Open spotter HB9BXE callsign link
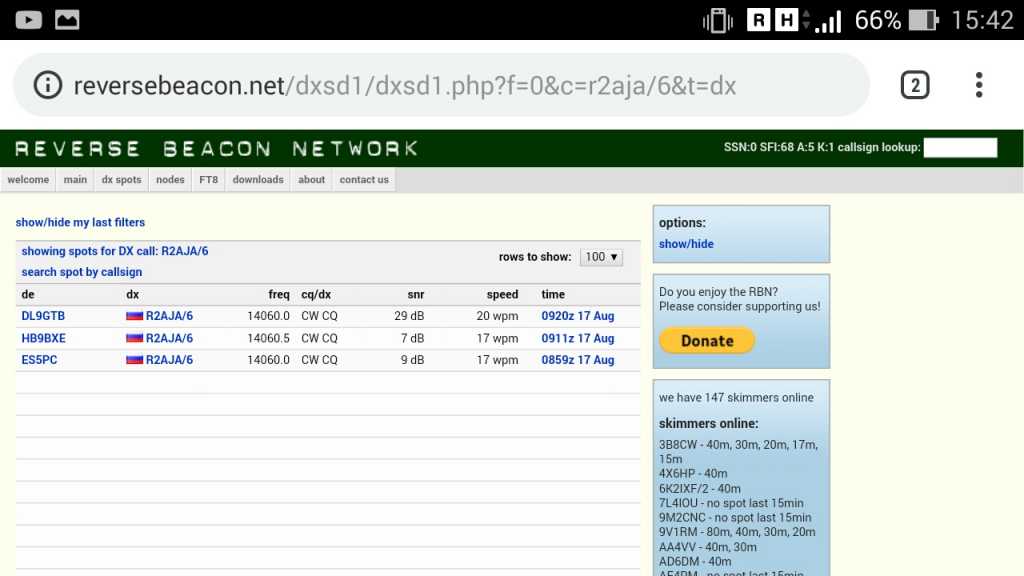 click(44, 338)
